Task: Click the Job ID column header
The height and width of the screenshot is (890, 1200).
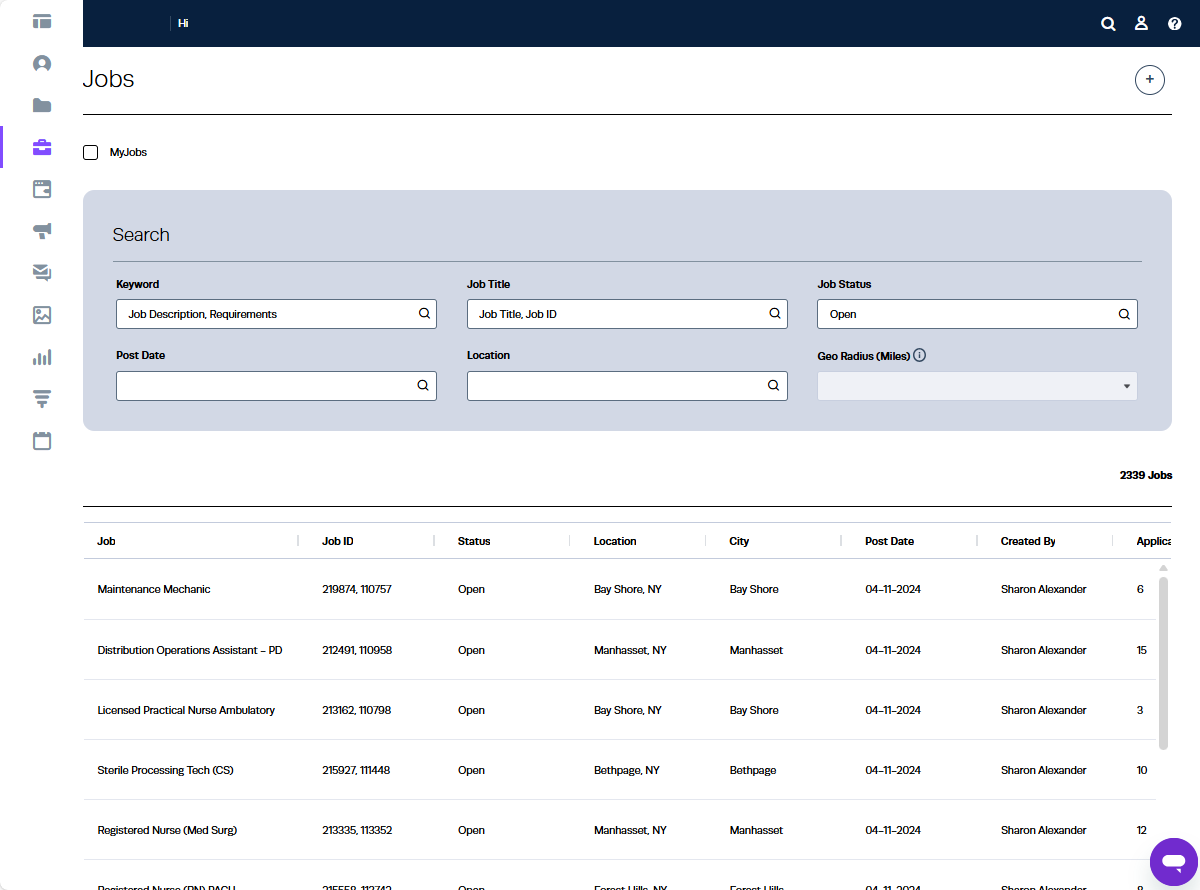Action: point(337,541)
